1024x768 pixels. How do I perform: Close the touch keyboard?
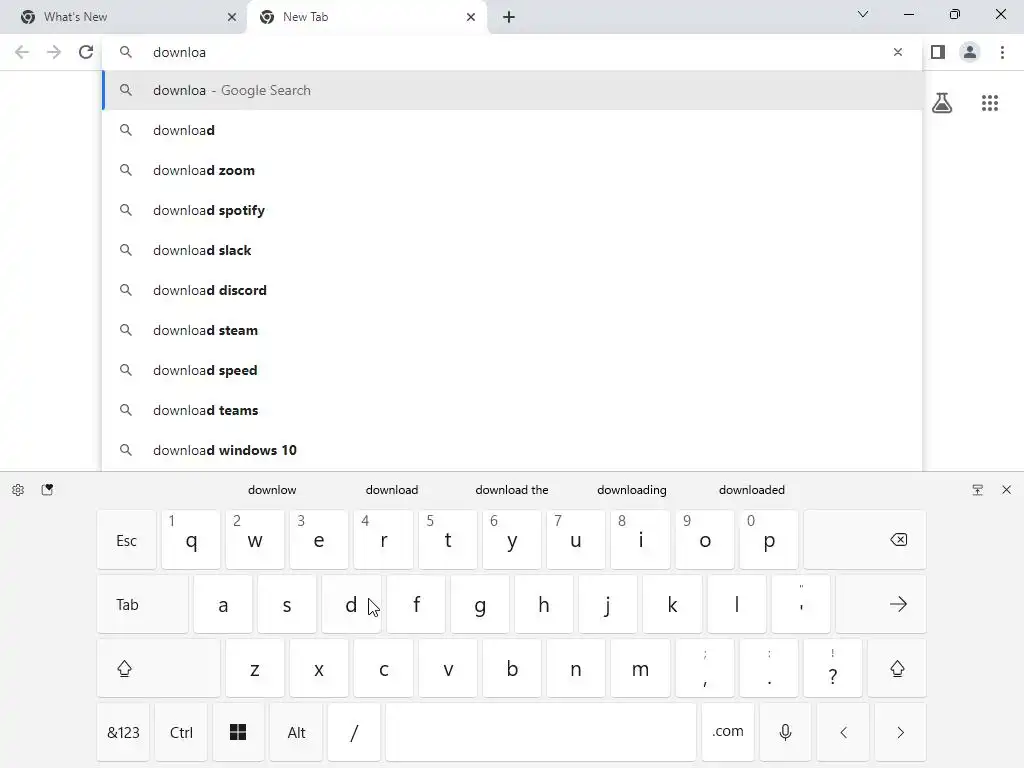[x=1006, y=490]
